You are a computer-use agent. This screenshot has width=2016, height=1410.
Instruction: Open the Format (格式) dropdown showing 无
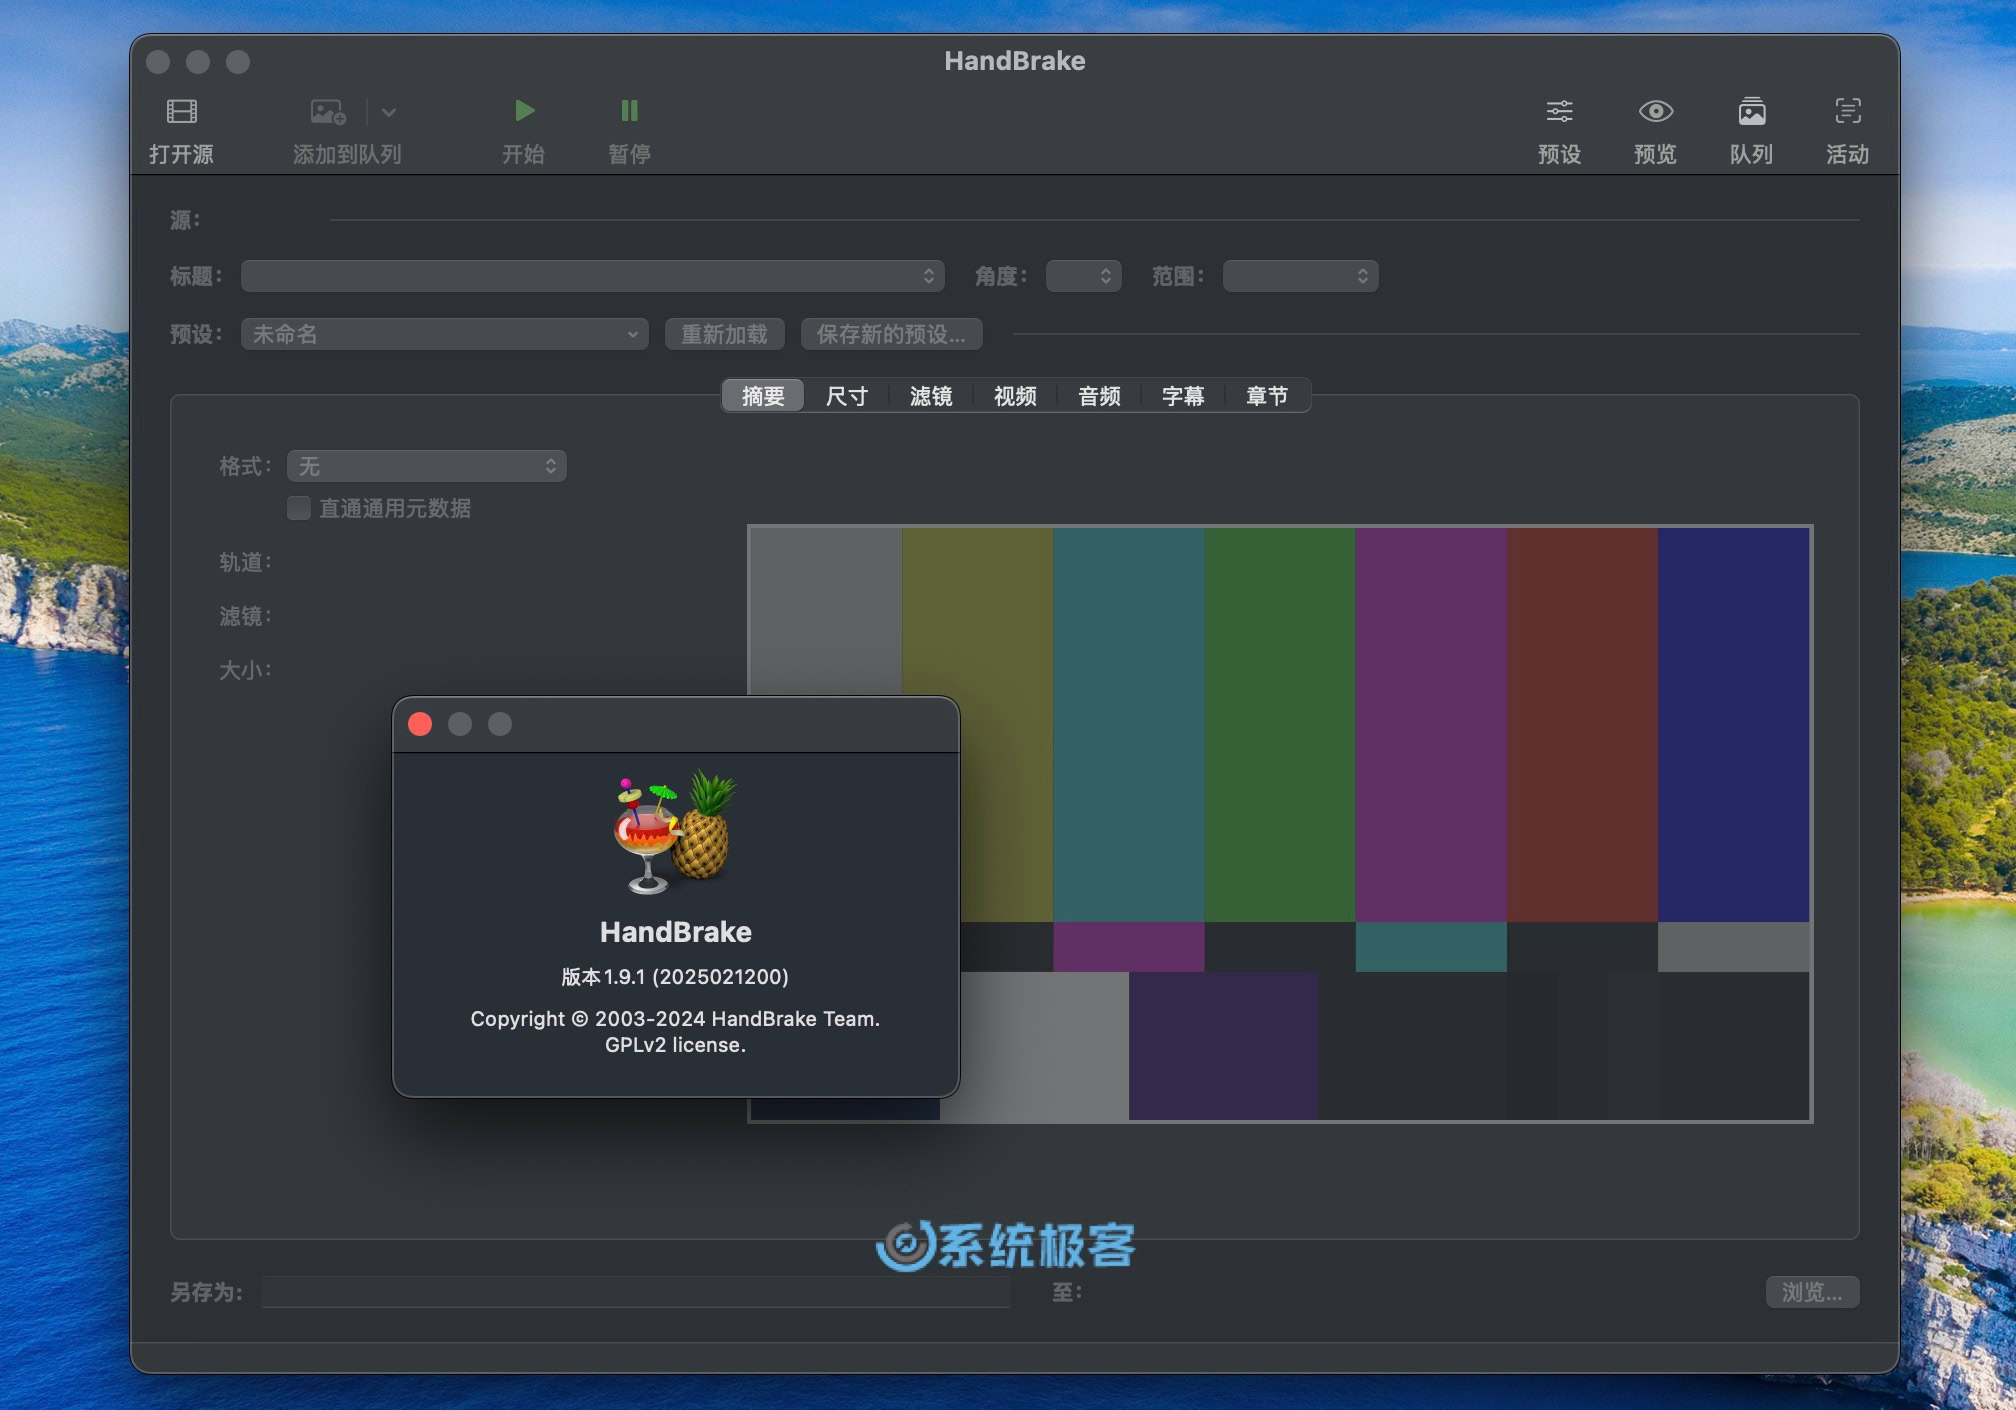(427, 466)
